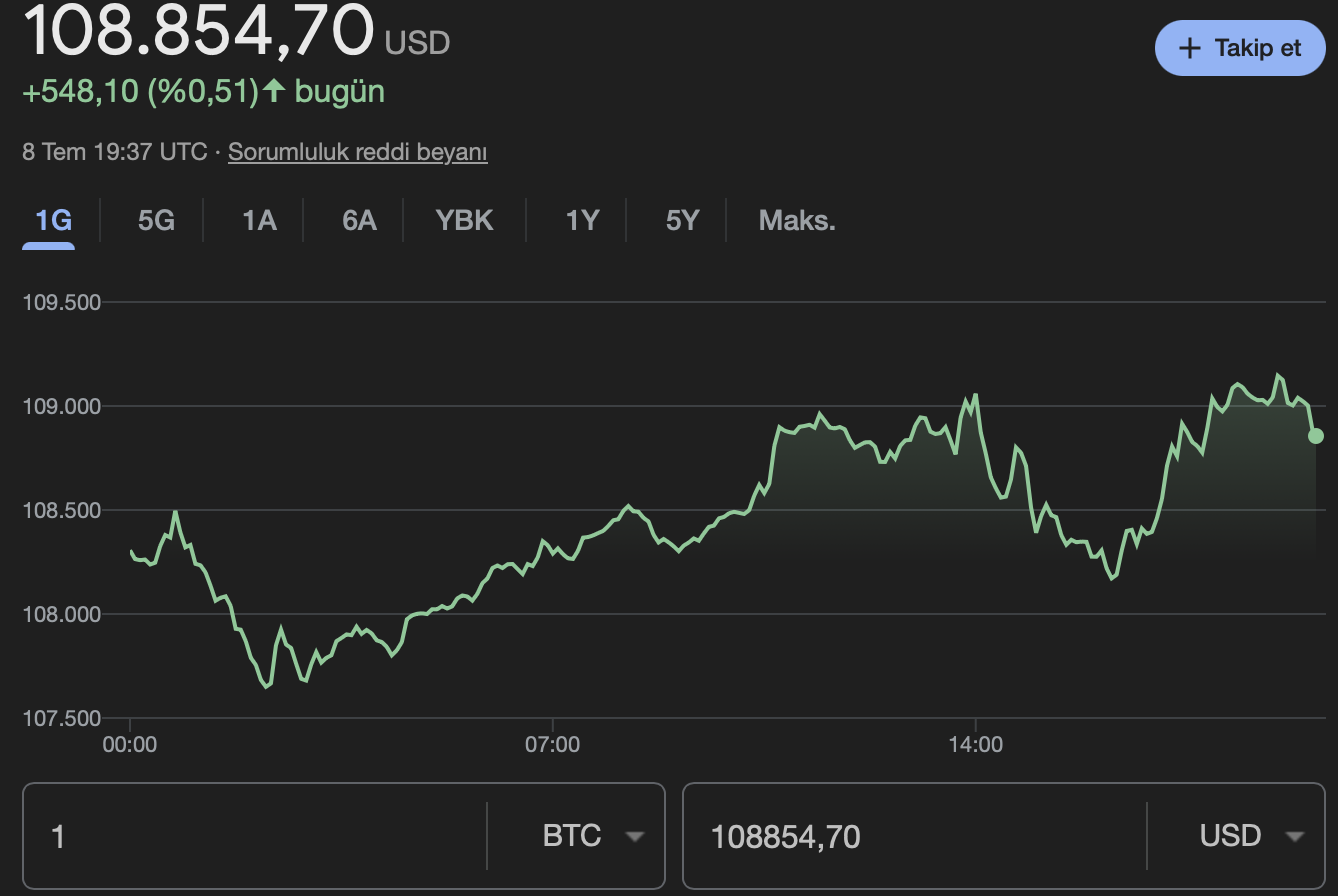Switch to the 1Y time range tab

582,220
